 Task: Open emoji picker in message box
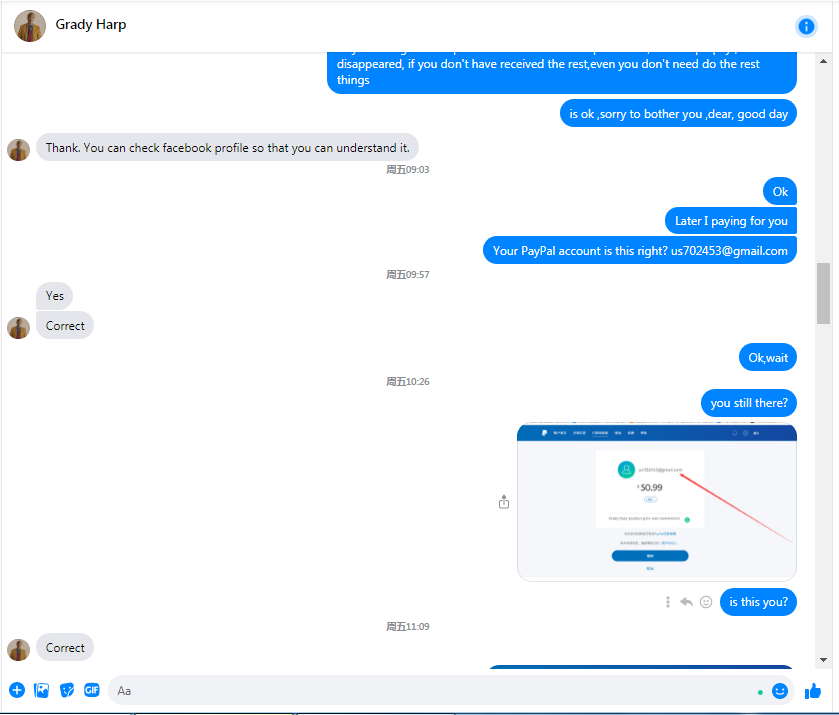(x=779, y=691)
